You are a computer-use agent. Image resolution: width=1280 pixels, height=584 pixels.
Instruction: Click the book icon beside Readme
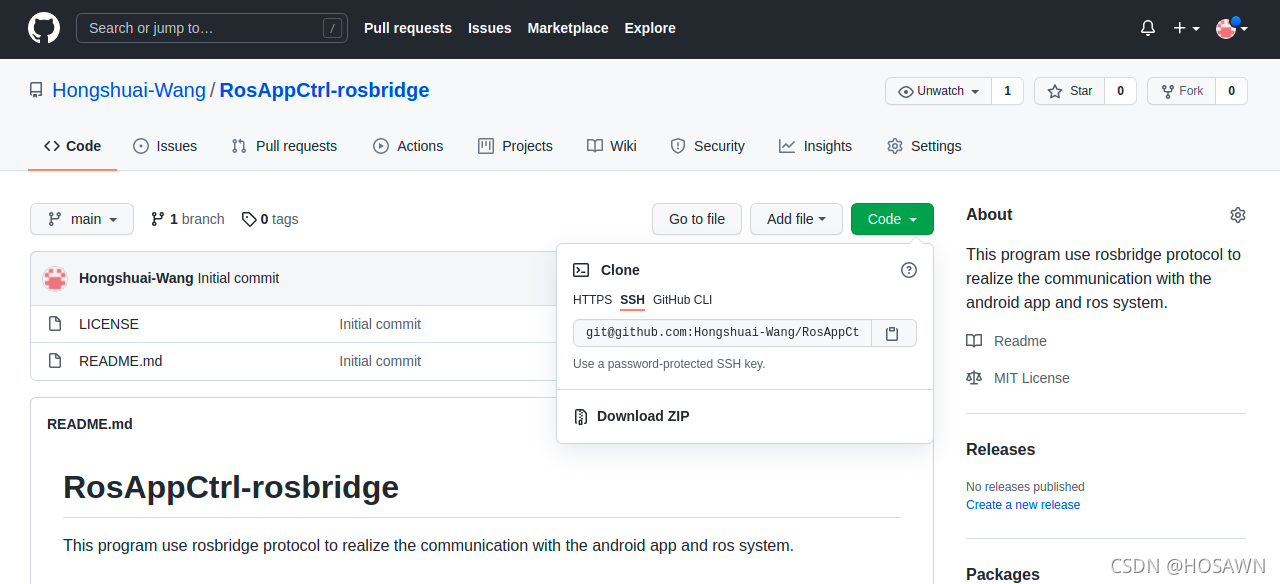click(974, 341)
